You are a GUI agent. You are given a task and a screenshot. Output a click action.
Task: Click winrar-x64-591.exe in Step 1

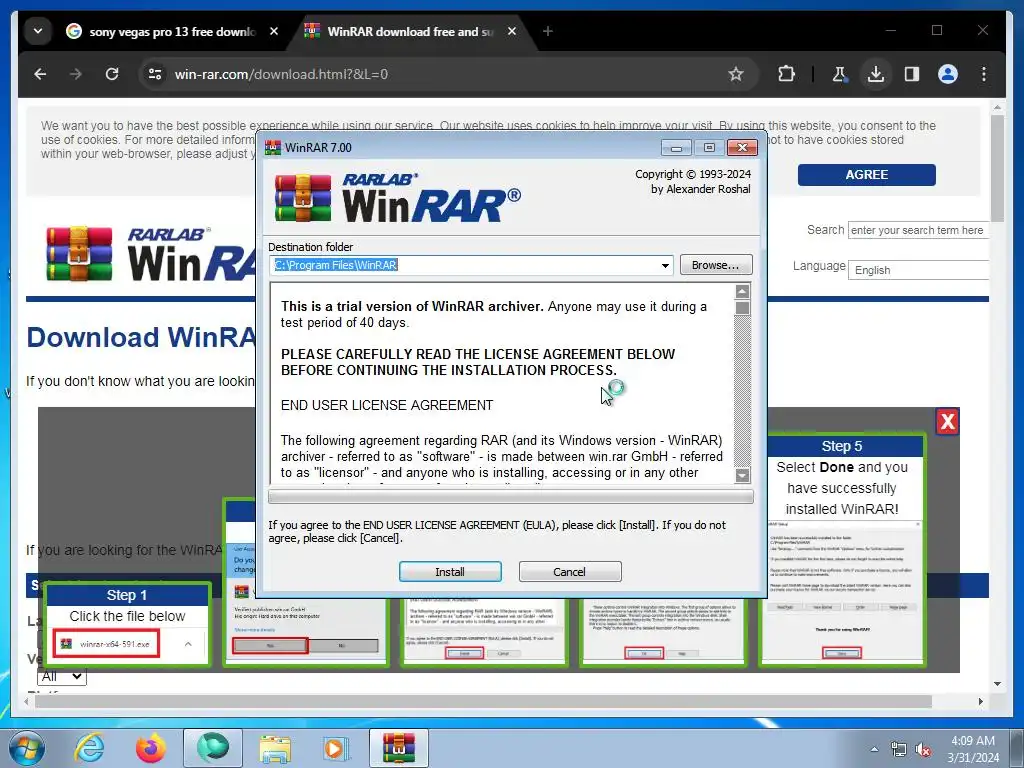point(106,644)
